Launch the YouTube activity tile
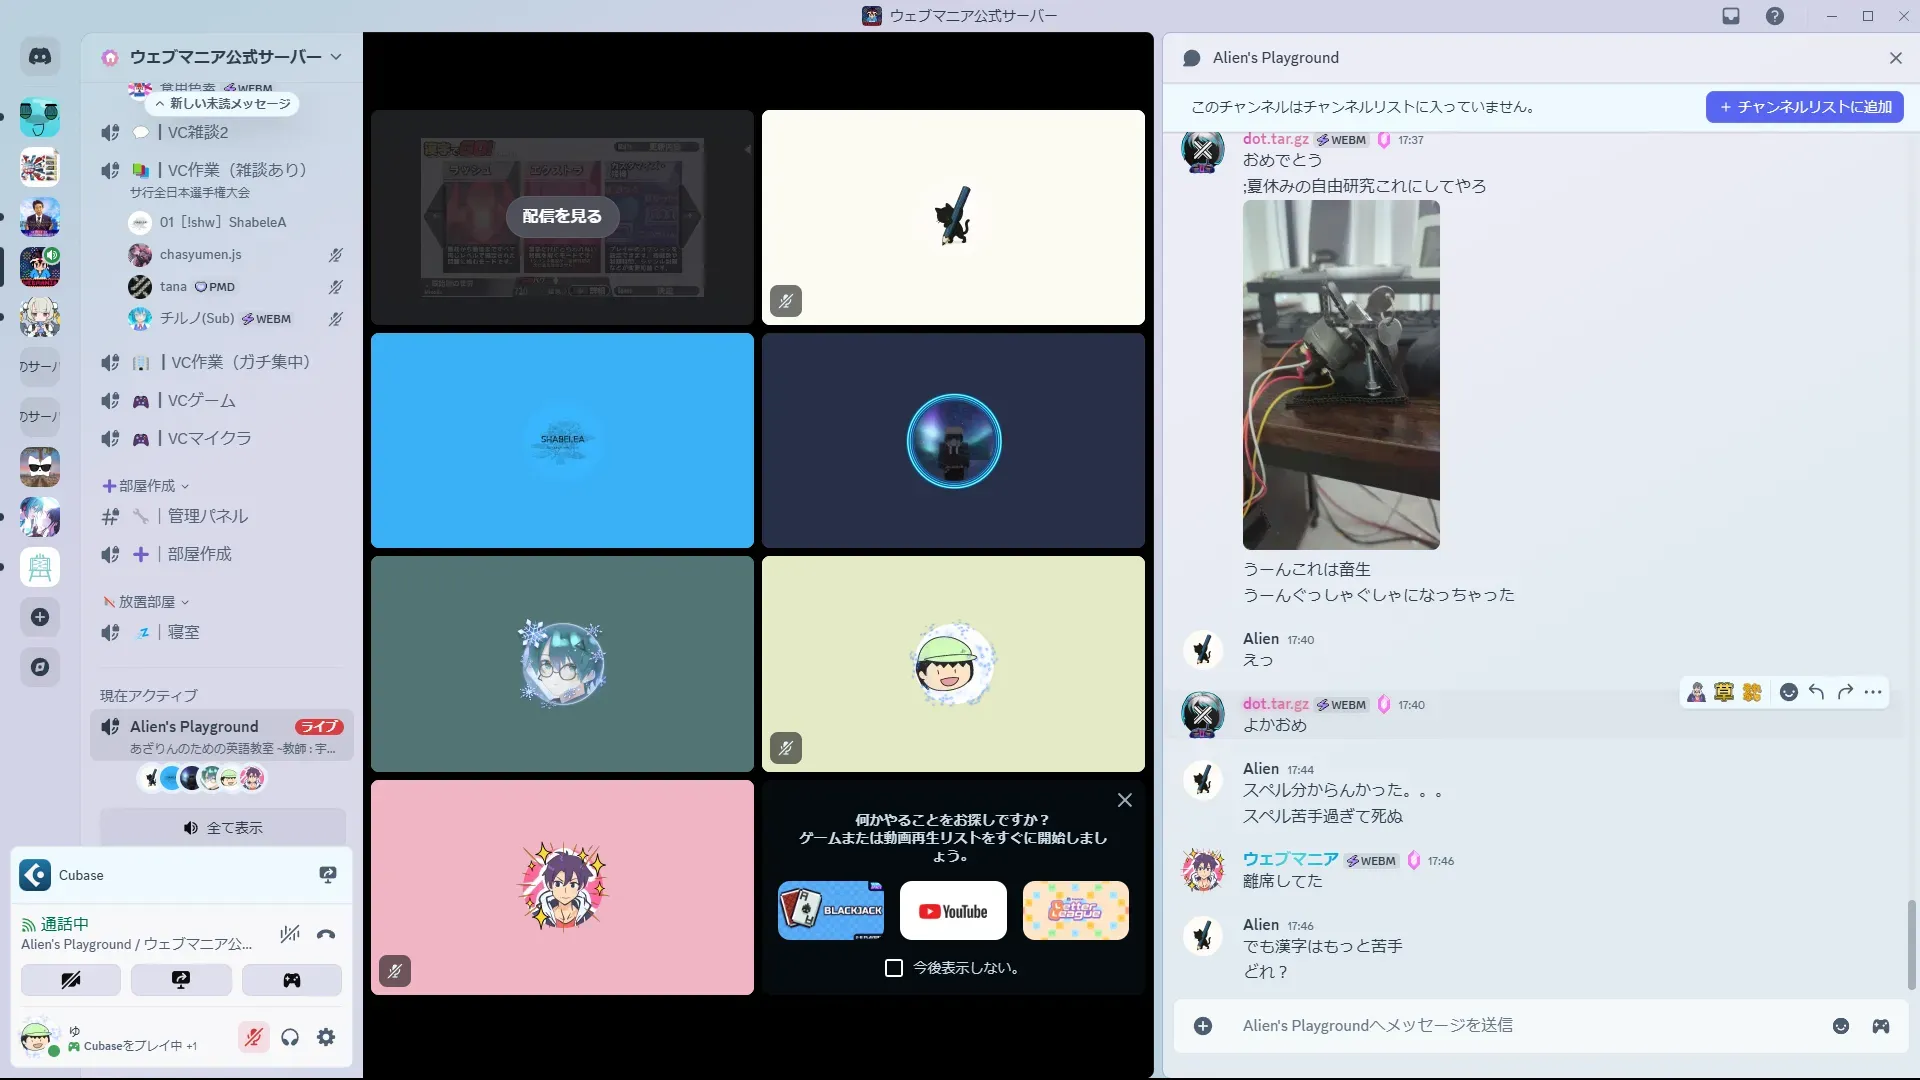1920x1080 pixels. pos(953,911)
